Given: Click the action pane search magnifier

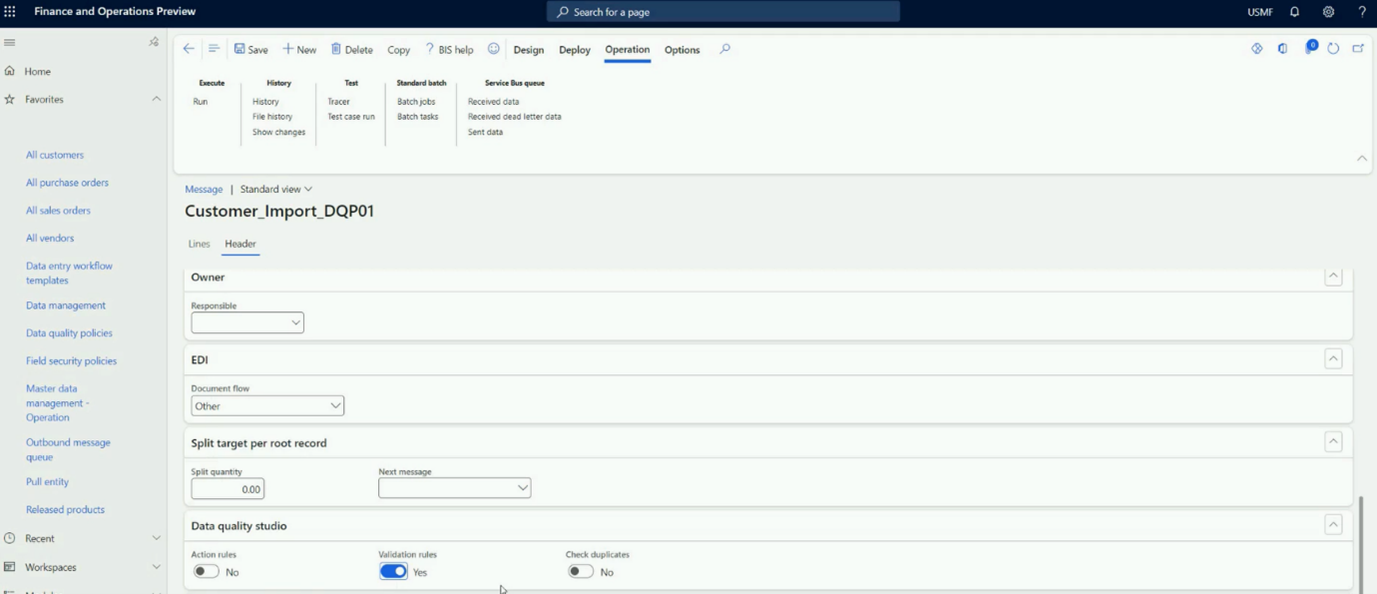Looking at the screenshot, I should [x=725, y=49].
